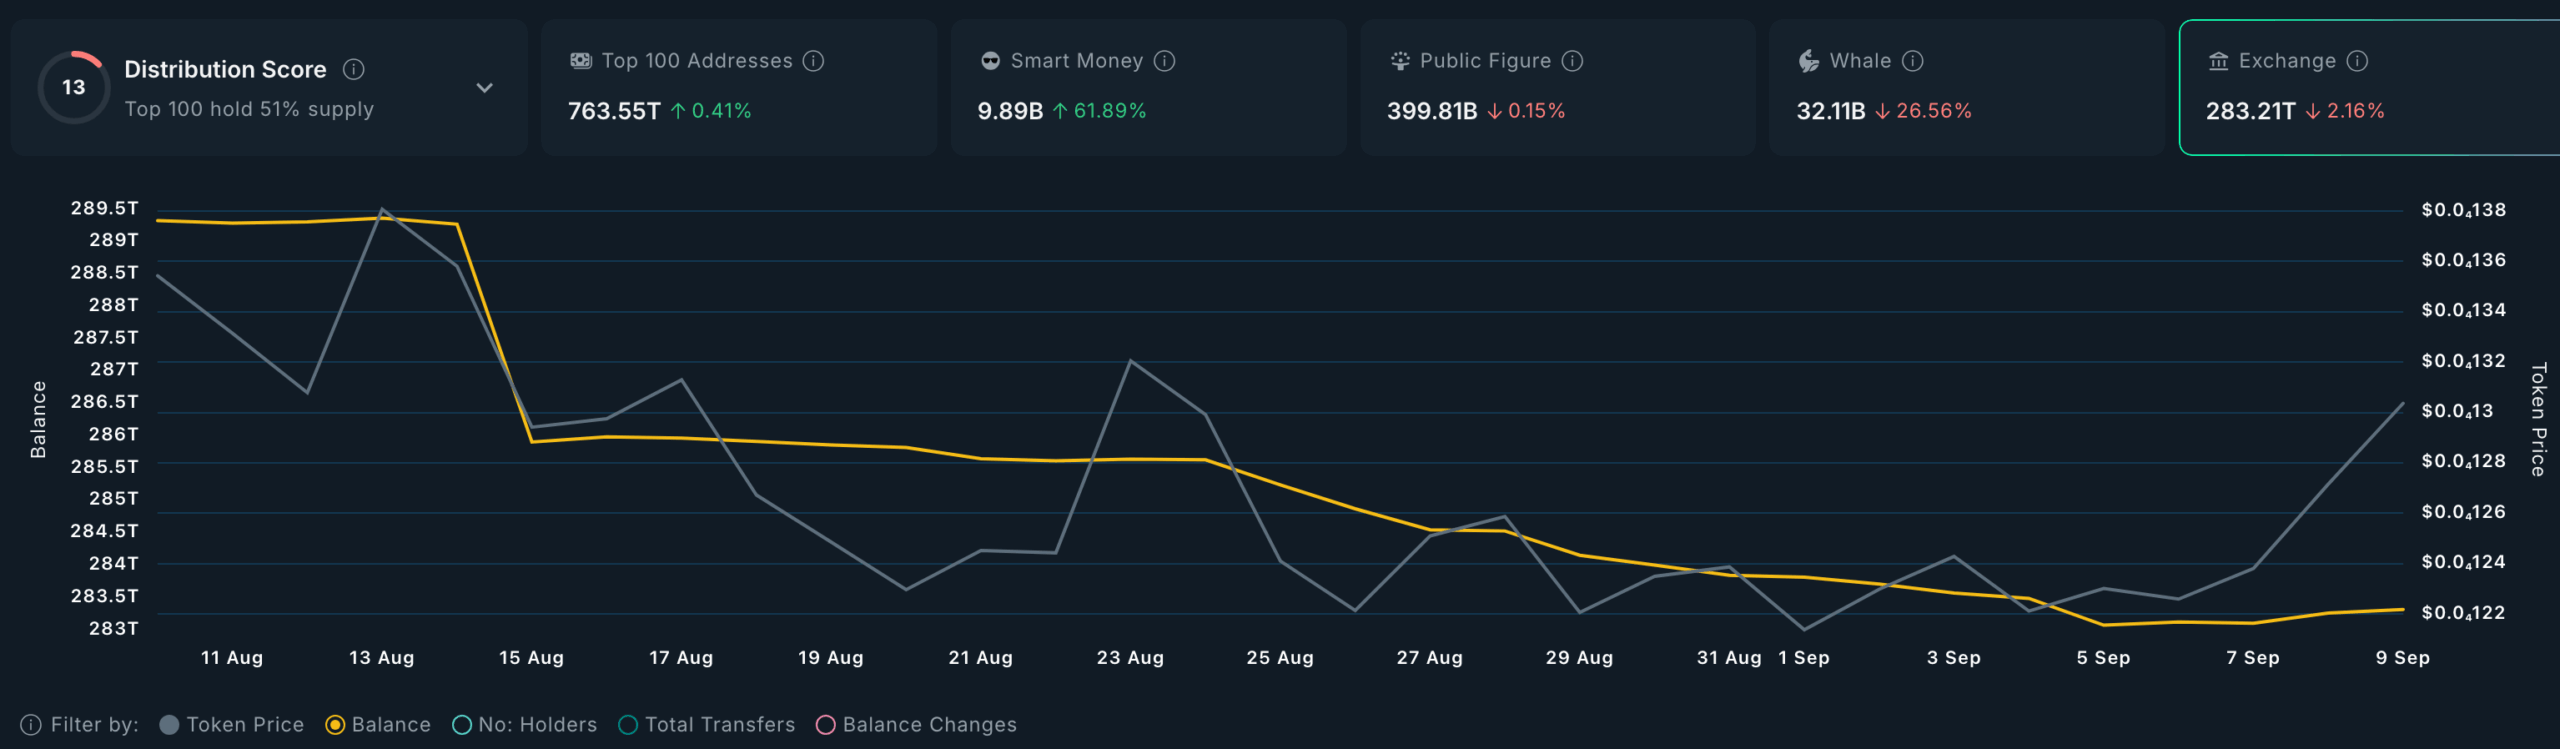Click the 399.81B Public Figure value
2560x749 pixels.
pyautogui.click(x=1432, y=111)
